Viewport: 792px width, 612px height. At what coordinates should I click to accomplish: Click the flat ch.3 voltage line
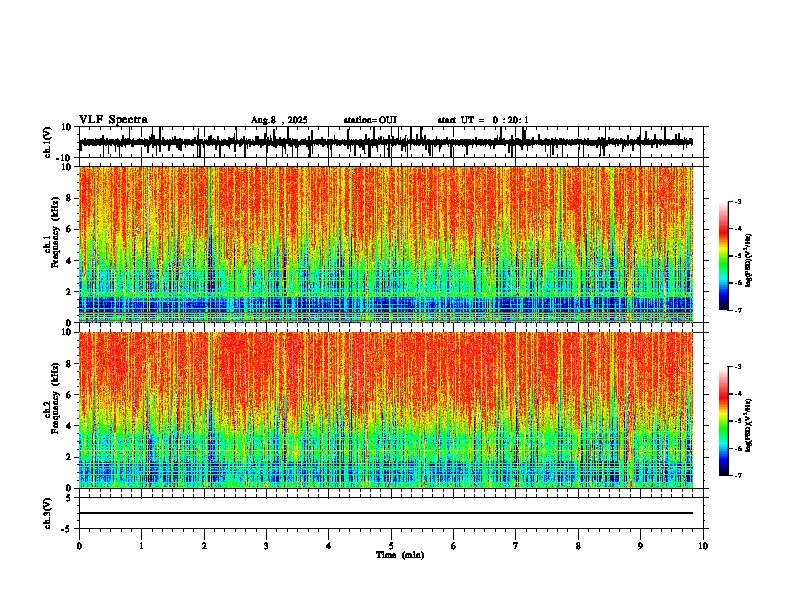(x=385, y=513)
